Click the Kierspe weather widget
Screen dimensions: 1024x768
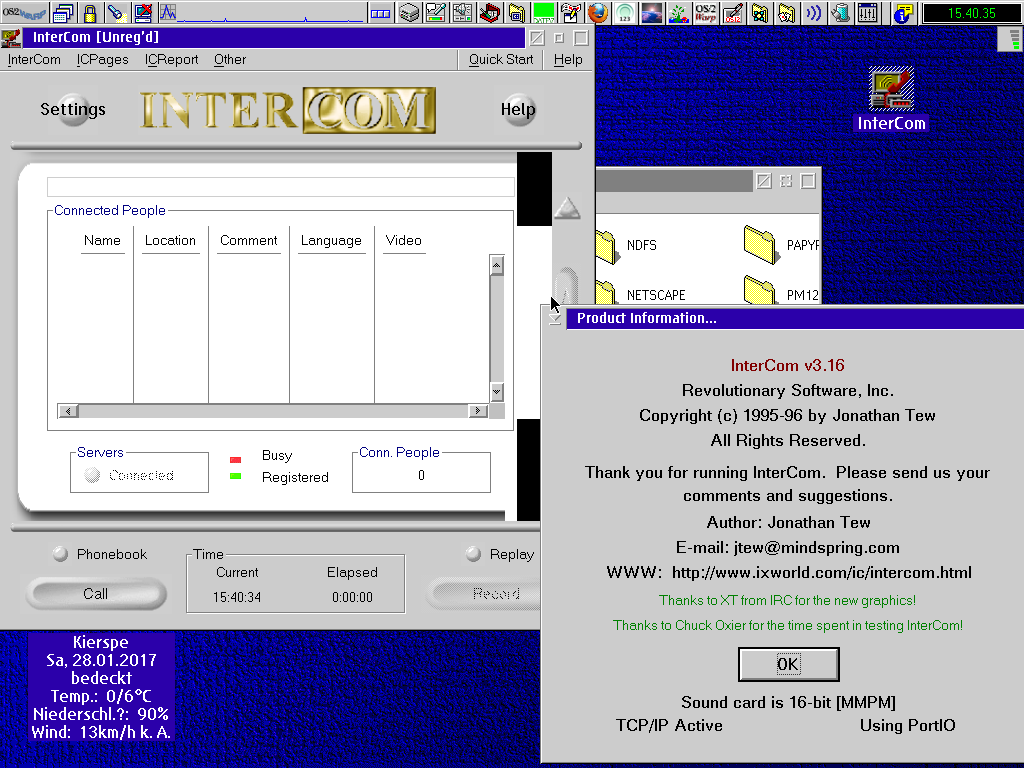(101, 687)
